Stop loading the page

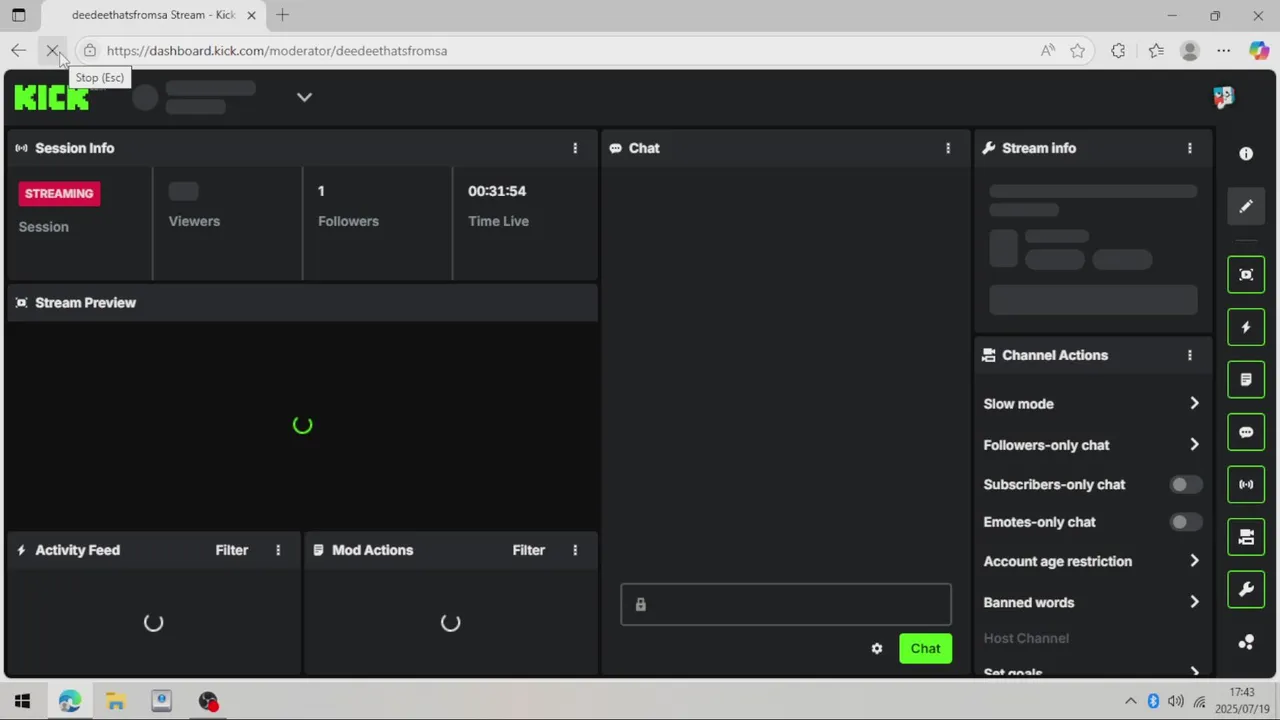click(53, 50)
